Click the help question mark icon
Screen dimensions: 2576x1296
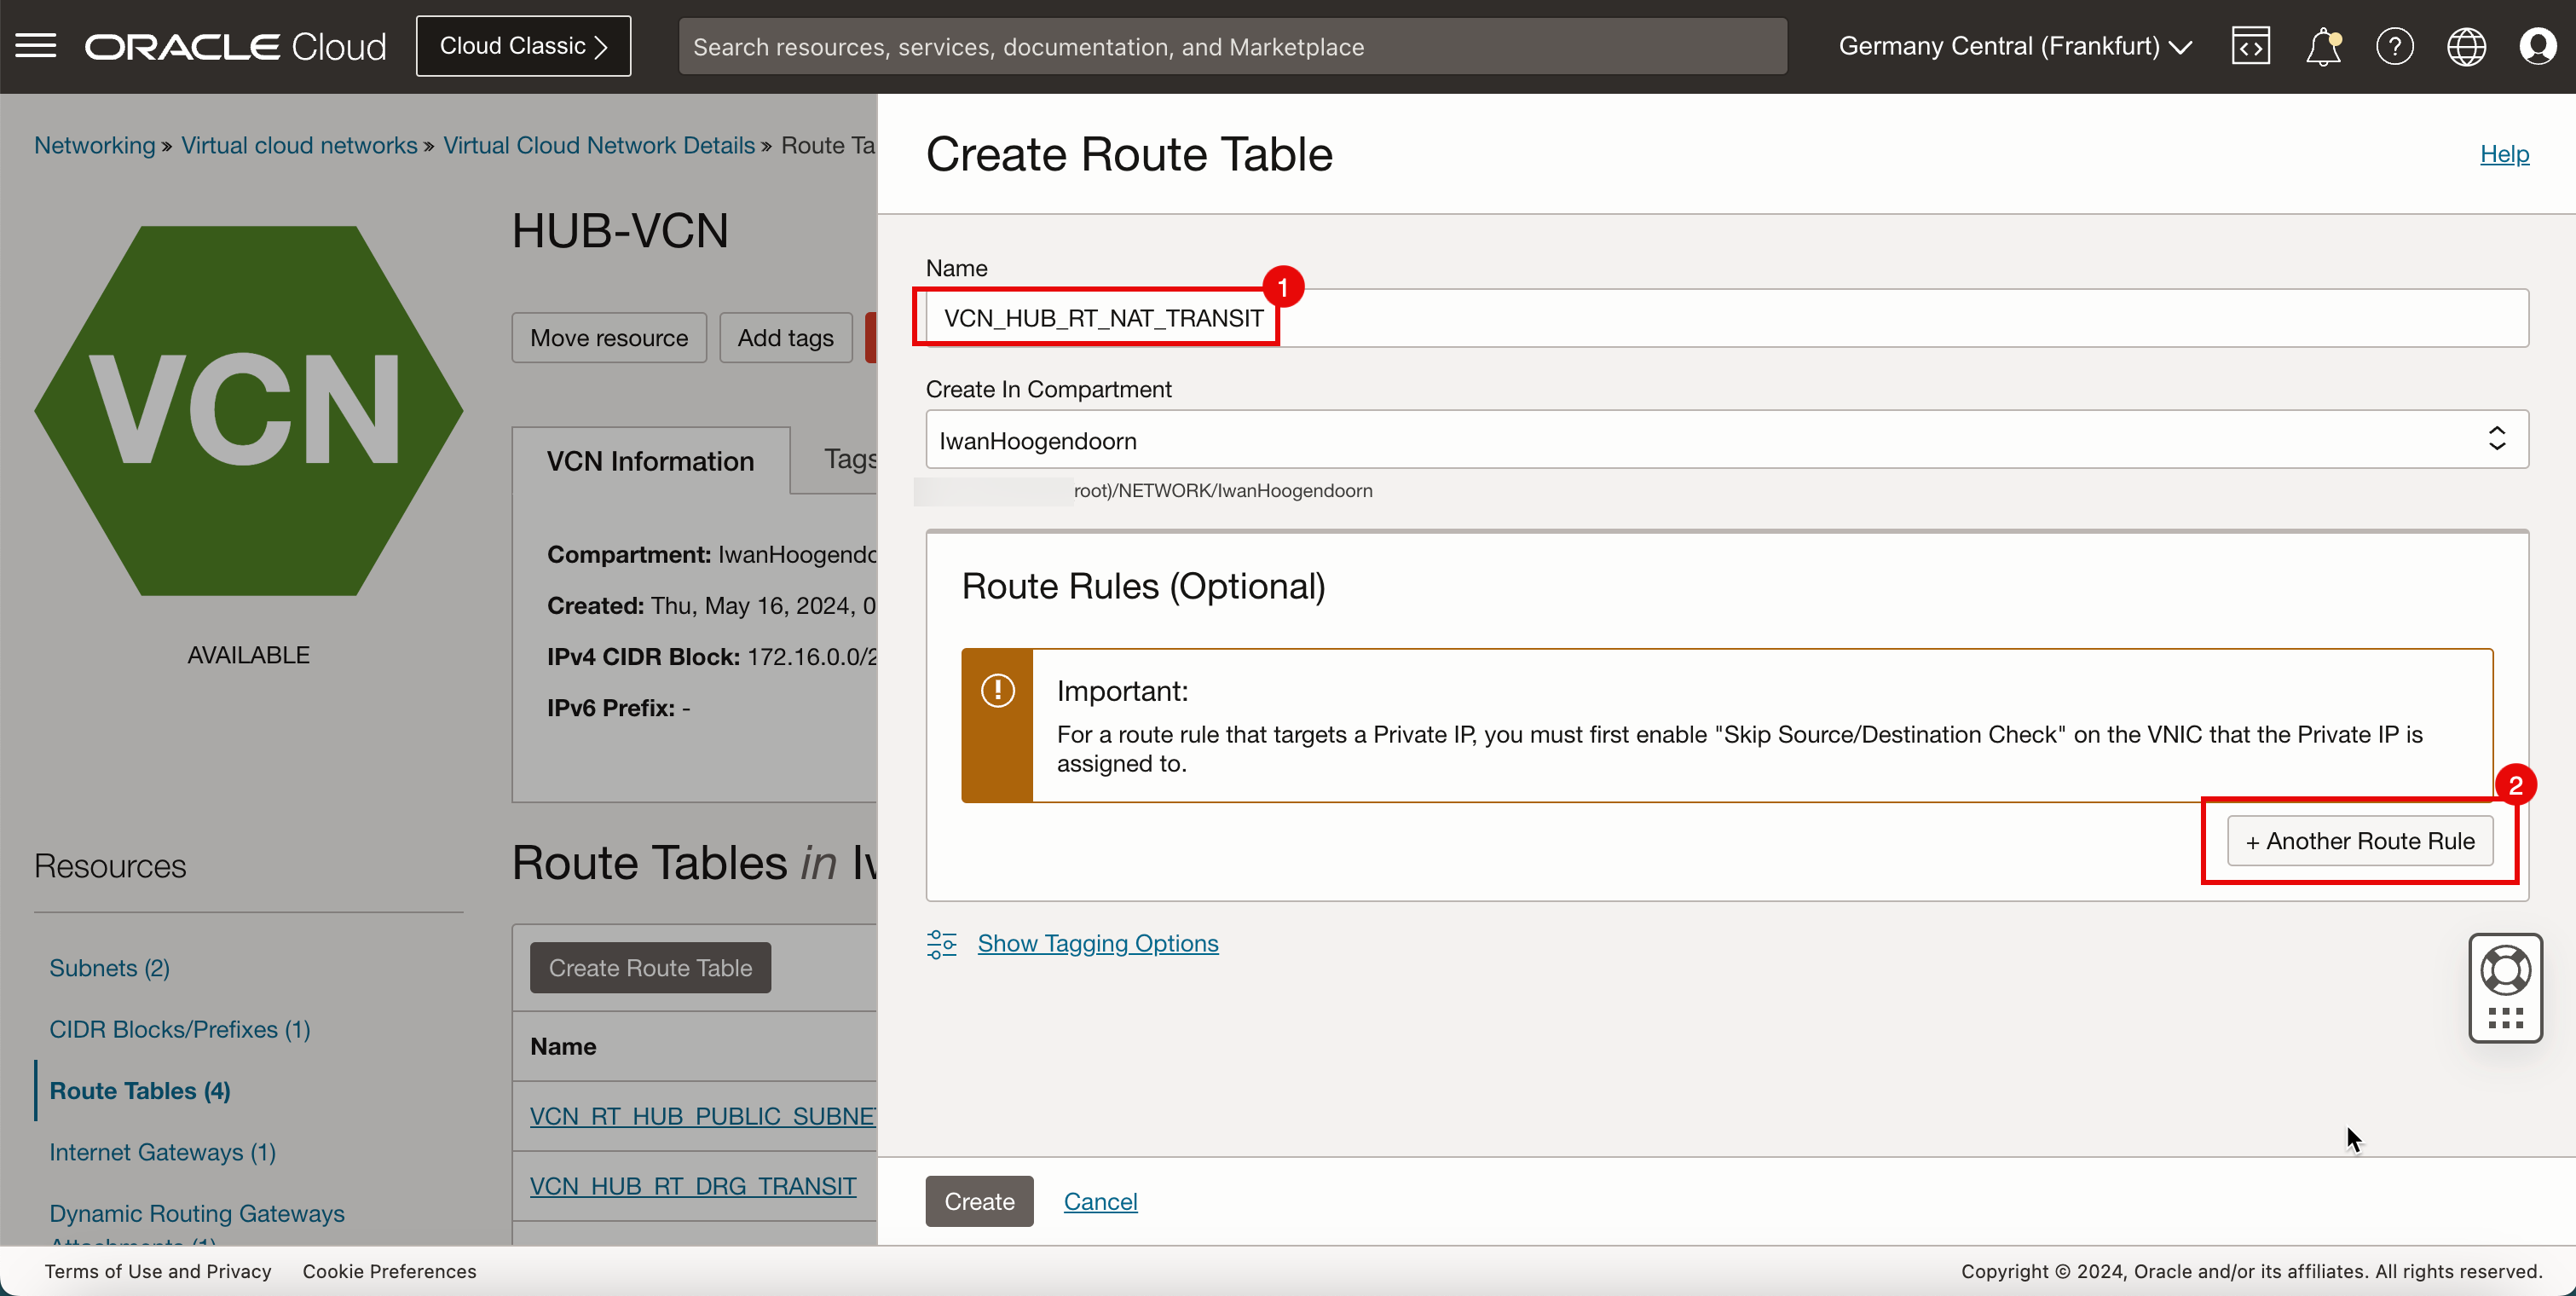pos(2389,46)
